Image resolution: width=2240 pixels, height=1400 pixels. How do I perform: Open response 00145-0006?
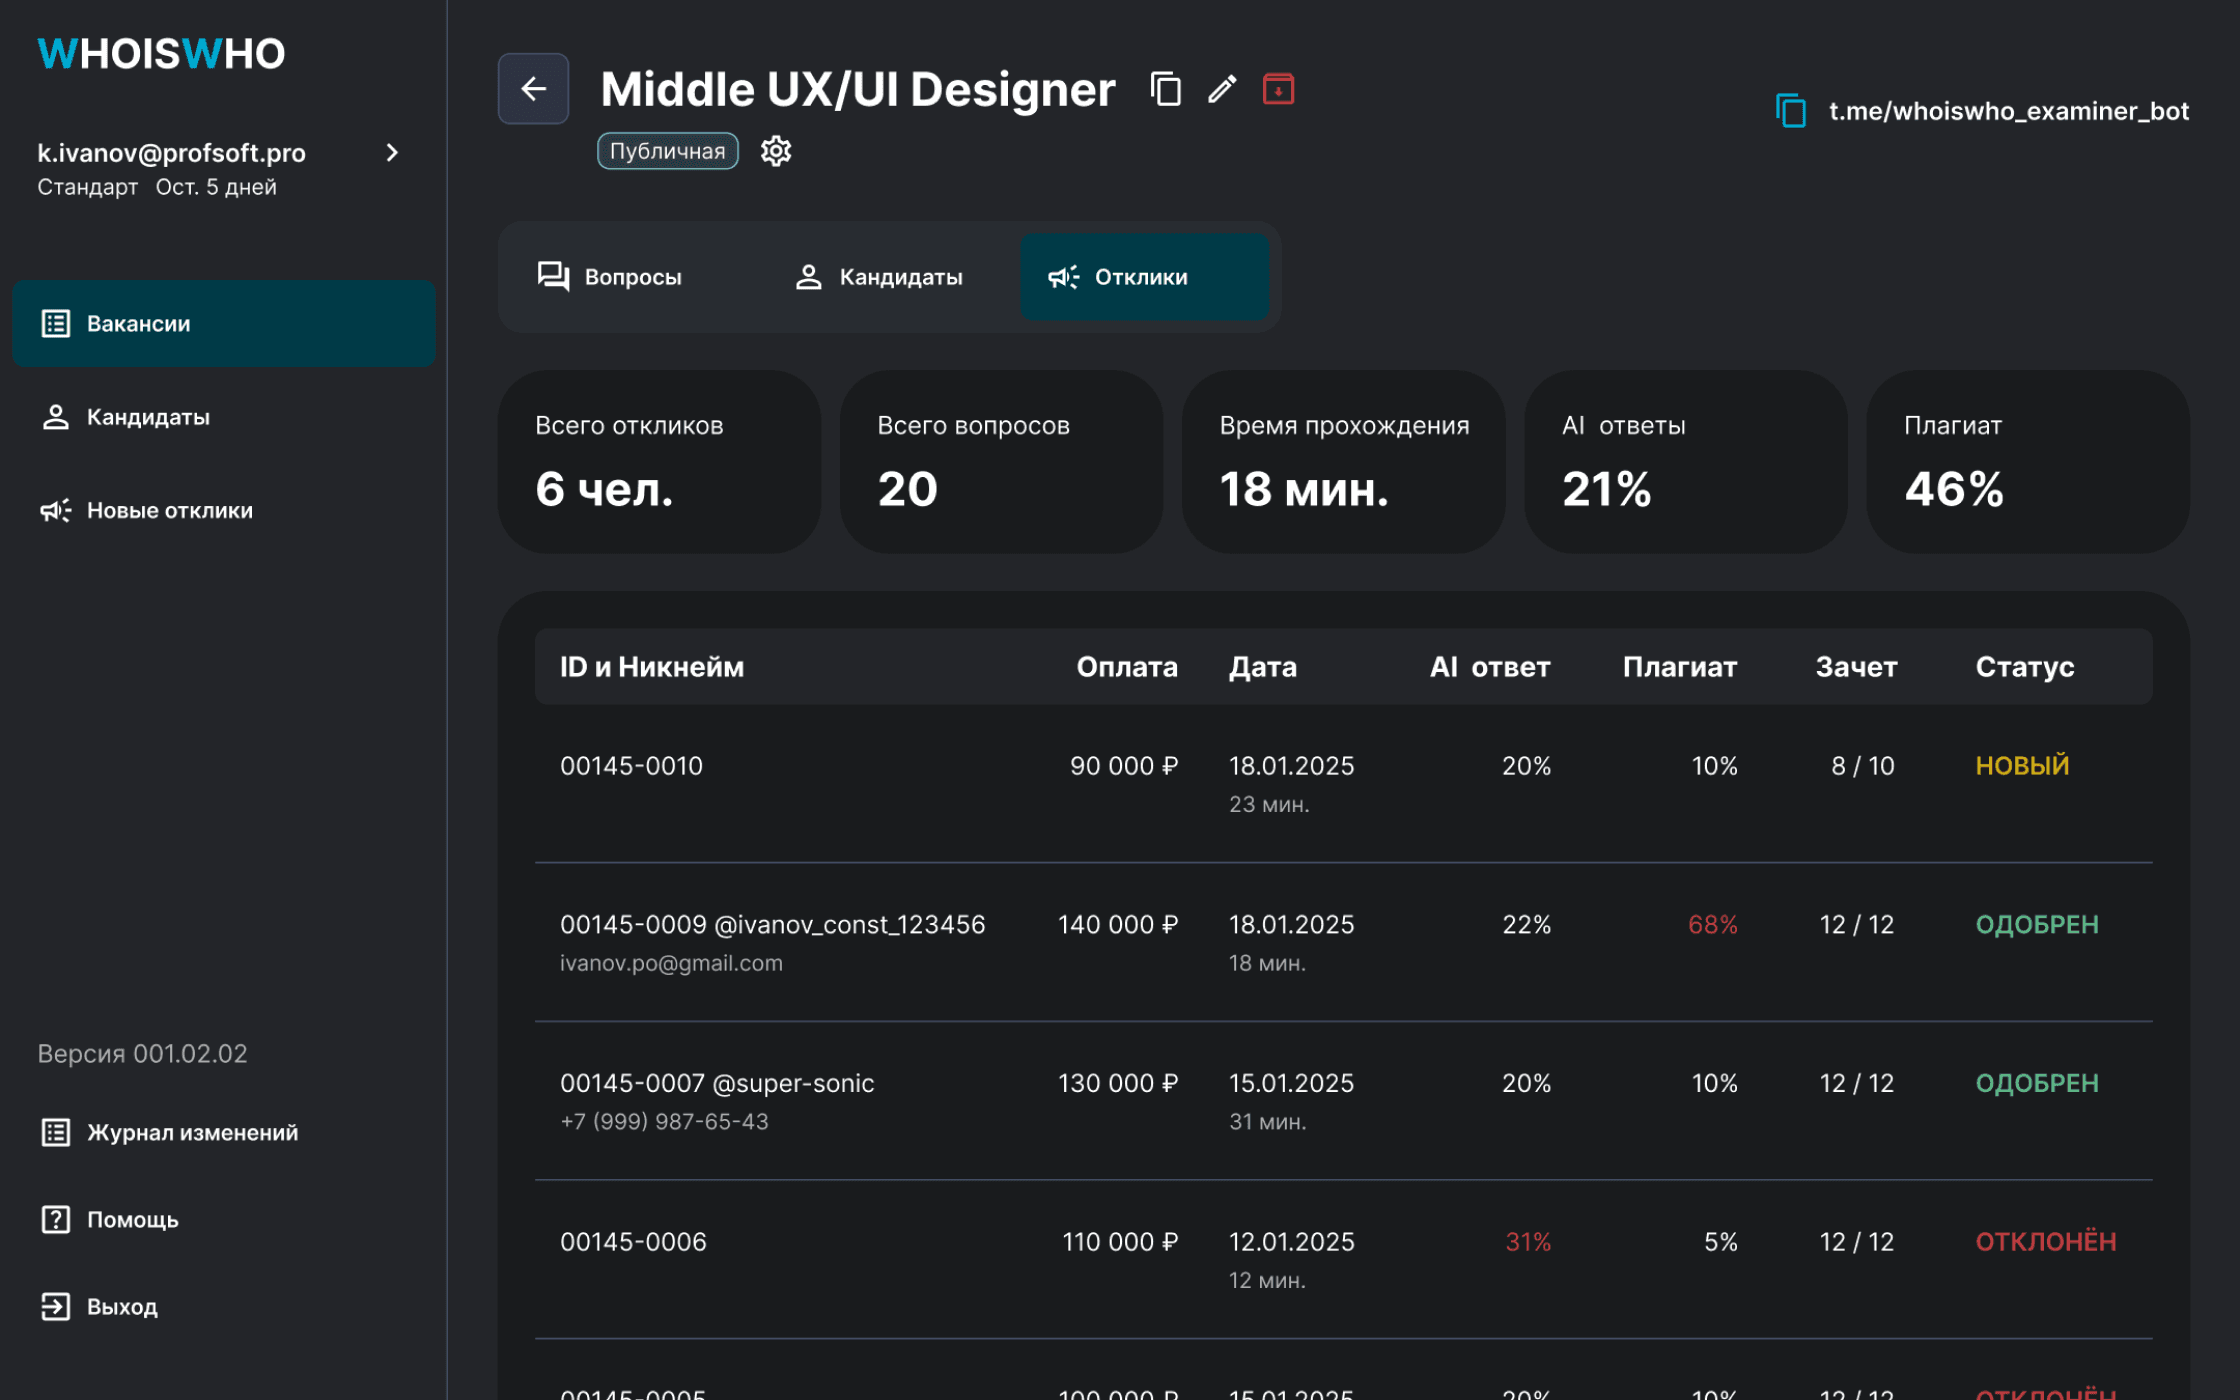1343,1260
